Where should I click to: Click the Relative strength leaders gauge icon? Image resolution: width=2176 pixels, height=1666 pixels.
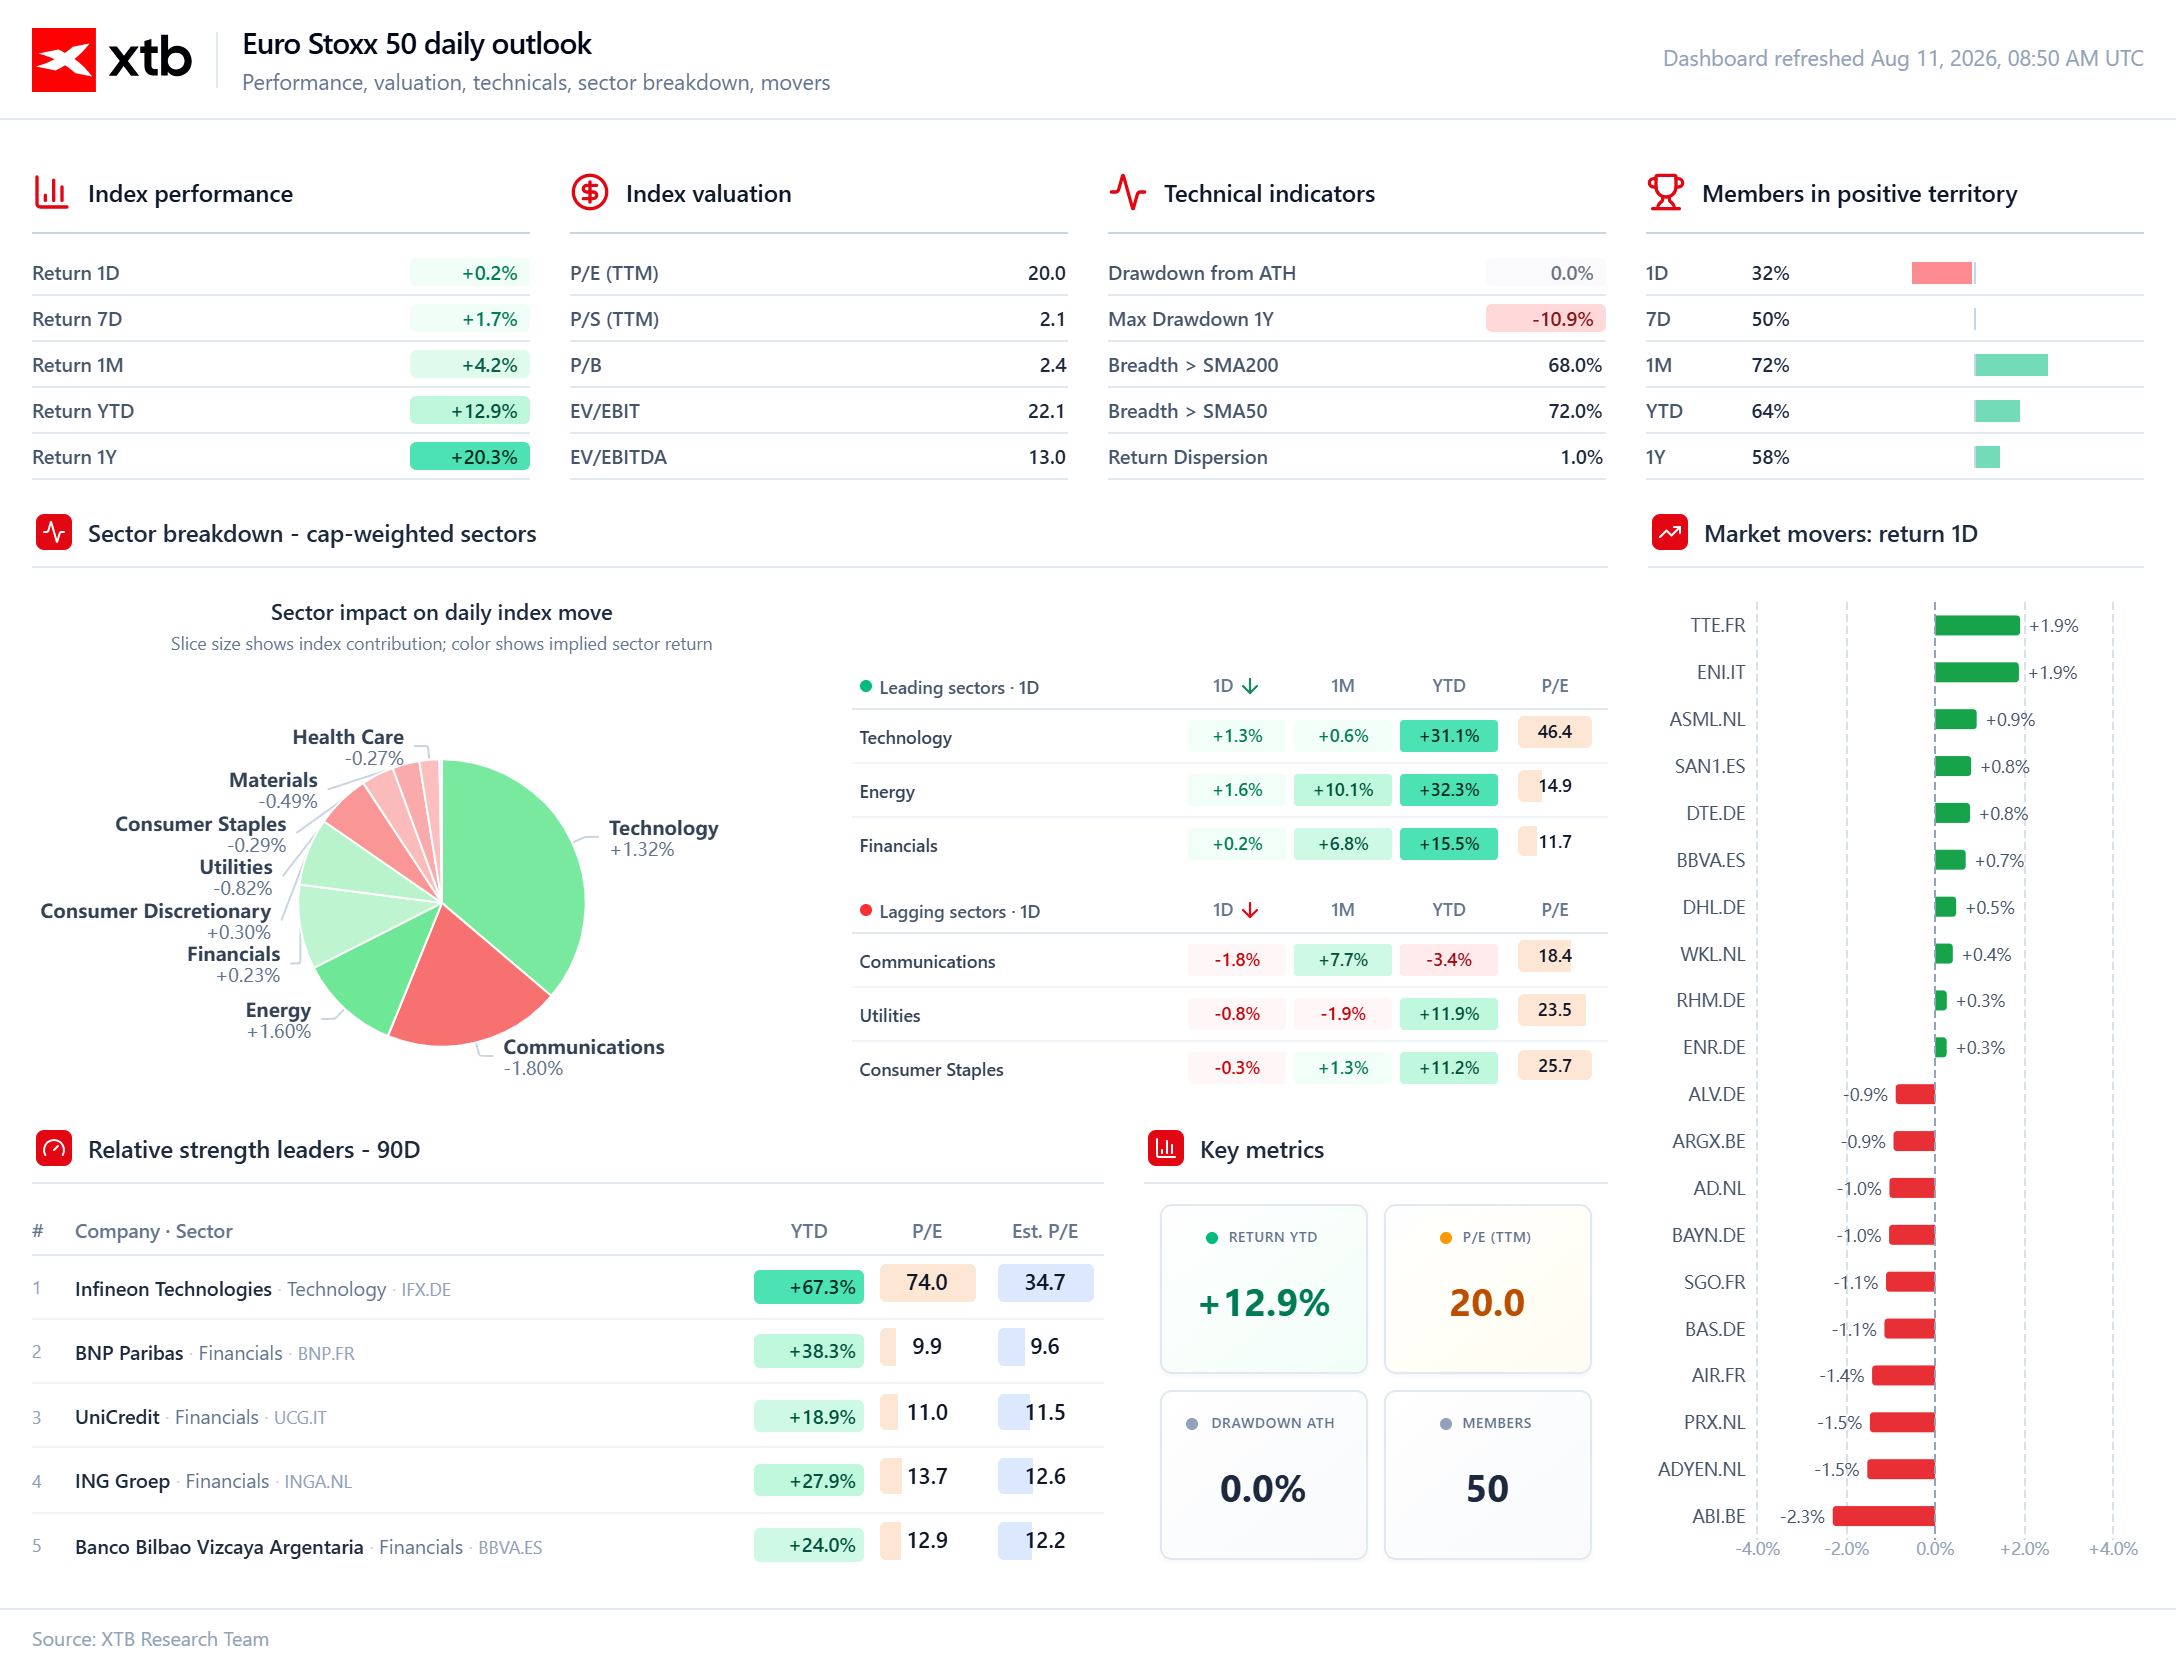tap(54, 1149)
